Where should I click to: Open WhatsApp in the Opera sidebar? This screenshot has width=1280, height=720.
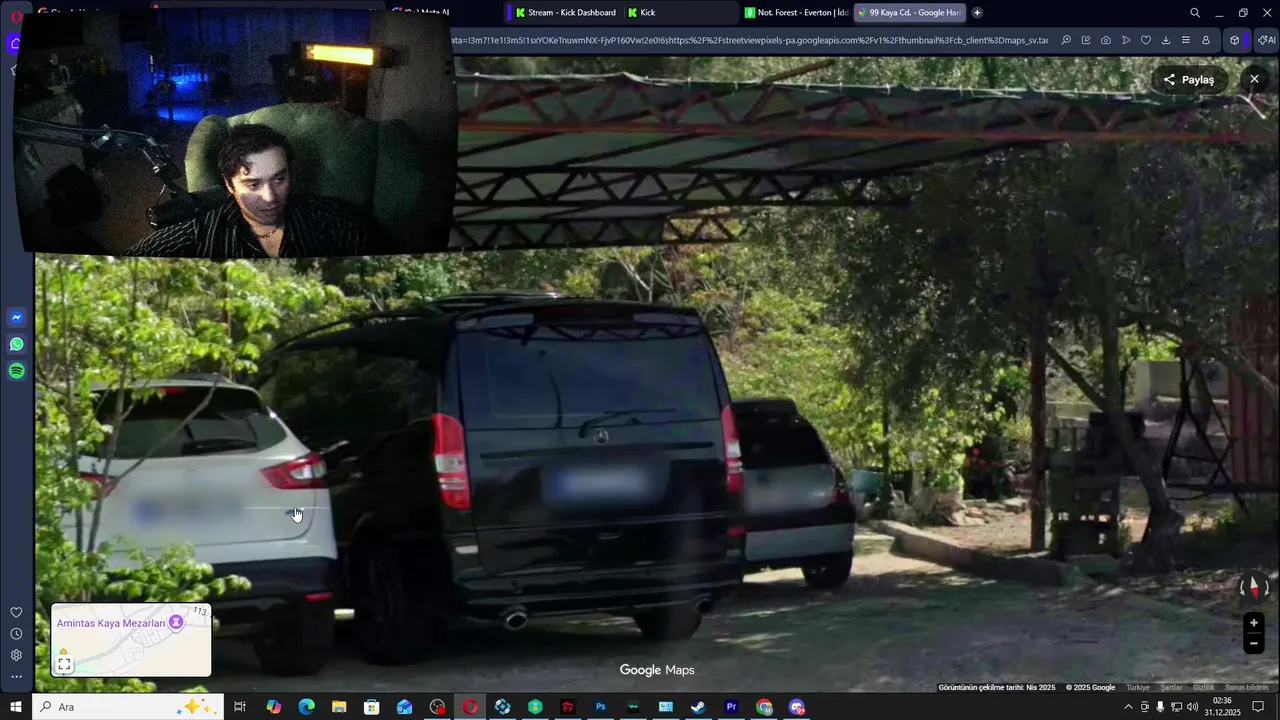16,344
